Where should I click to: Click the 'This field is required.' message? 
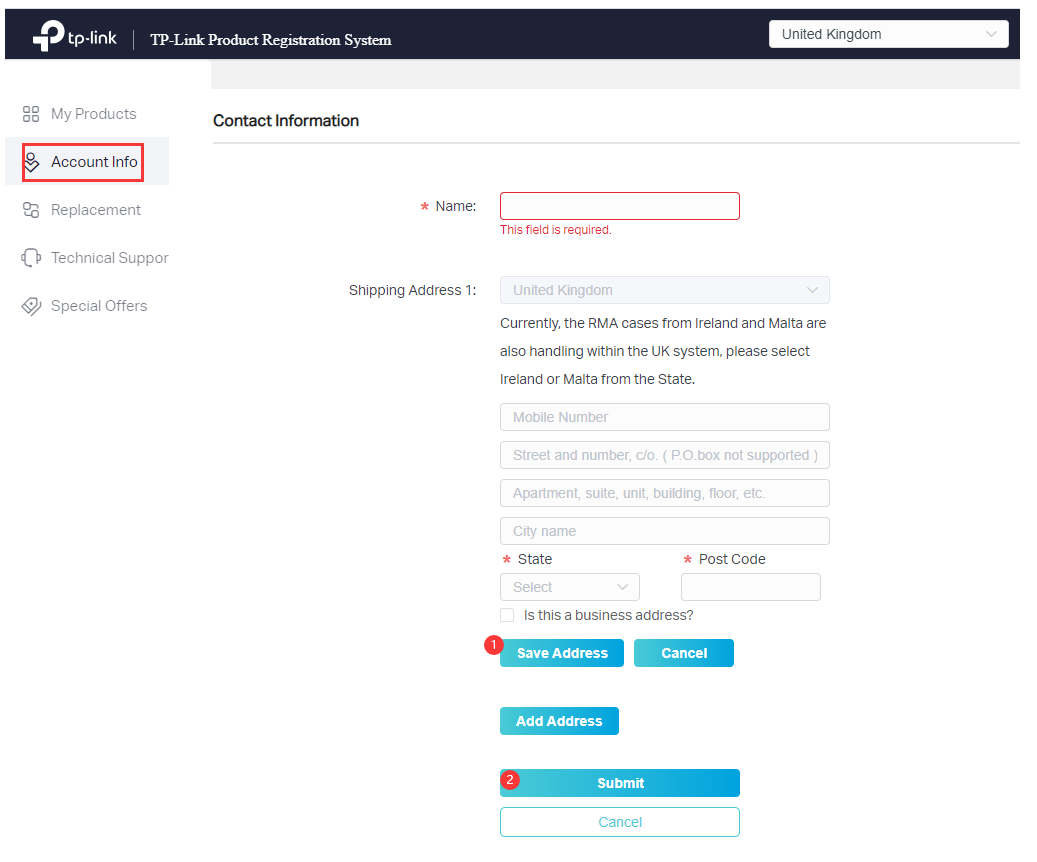click(x=556, y=230)
